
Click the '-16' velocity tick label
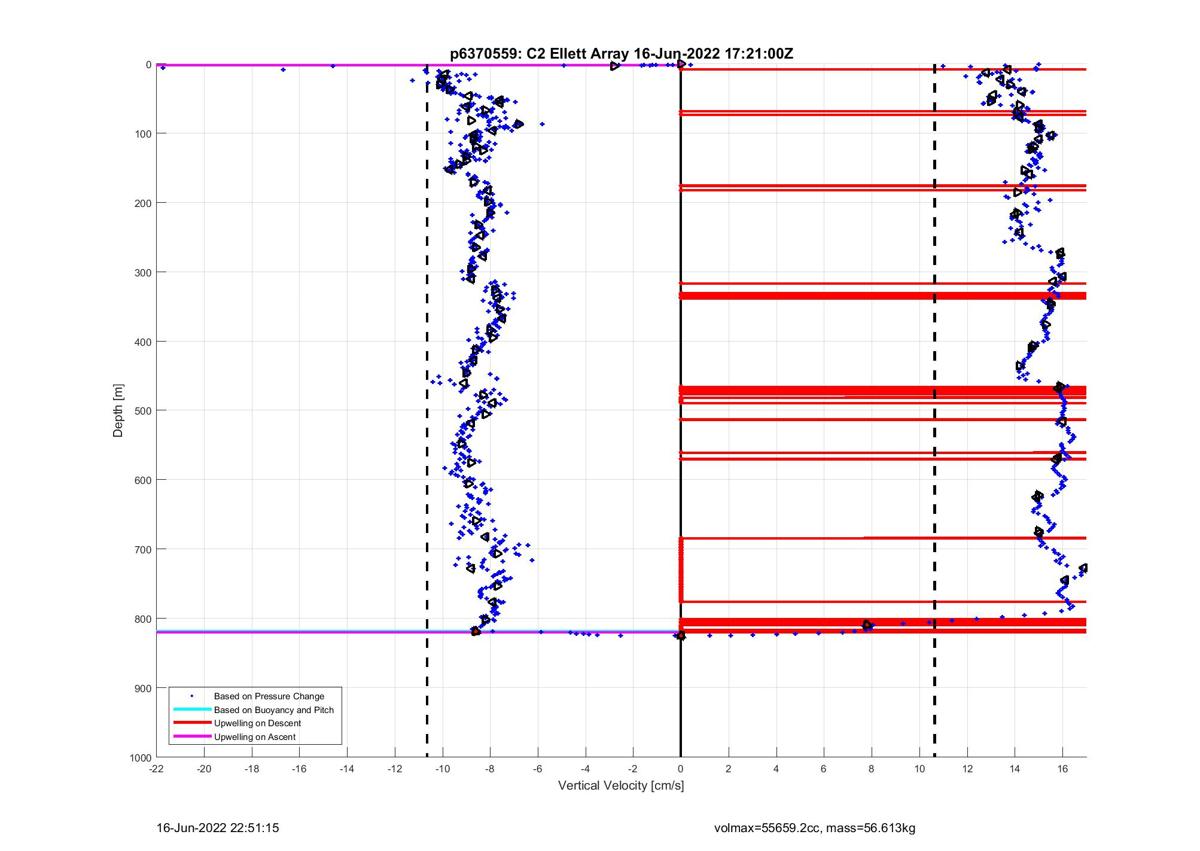300,769
